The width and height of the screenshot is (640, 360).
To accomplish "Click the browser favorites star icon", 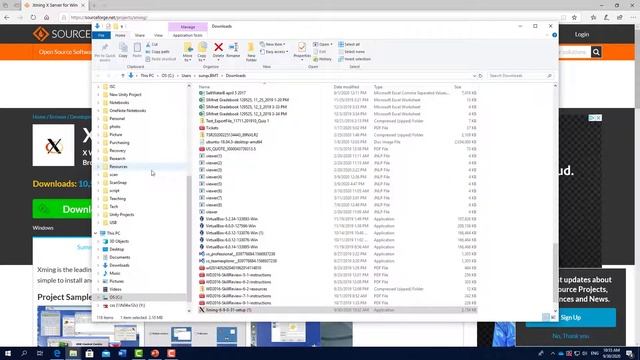I will (574, 18).
